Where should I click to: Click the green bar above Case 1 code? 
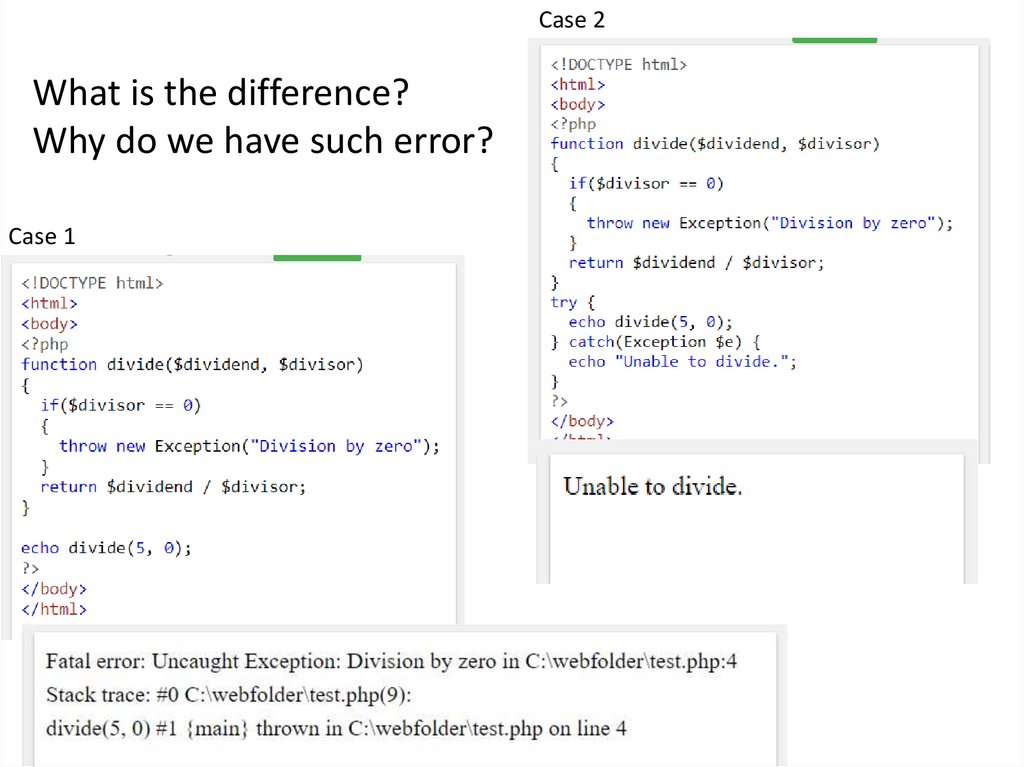(317, 258)
